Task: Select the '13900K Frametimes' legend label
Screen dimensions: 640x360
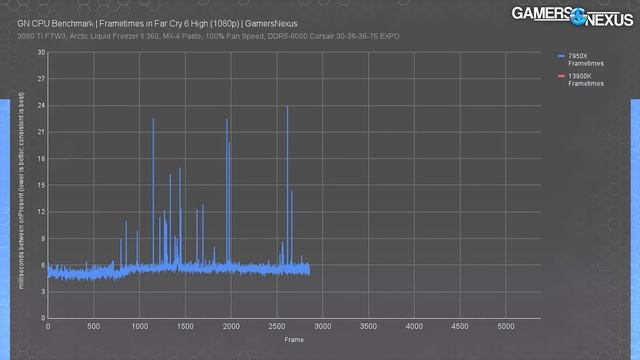Action: [586, 80]
